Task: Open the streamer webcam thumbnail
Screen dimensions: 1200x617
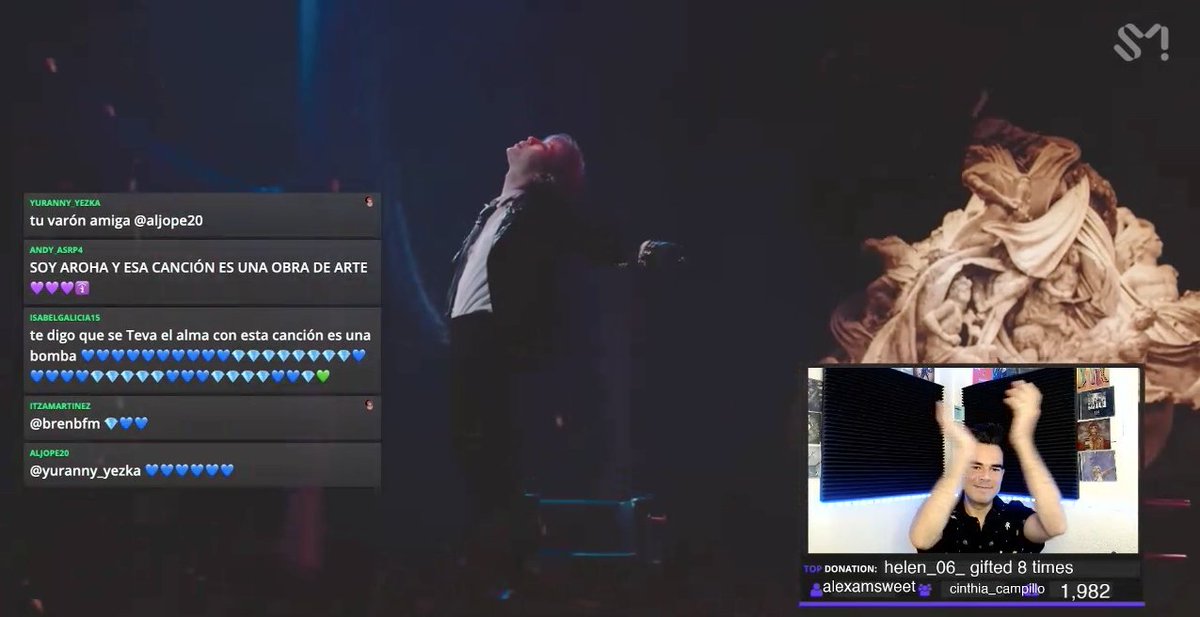Action: [973, 460]
